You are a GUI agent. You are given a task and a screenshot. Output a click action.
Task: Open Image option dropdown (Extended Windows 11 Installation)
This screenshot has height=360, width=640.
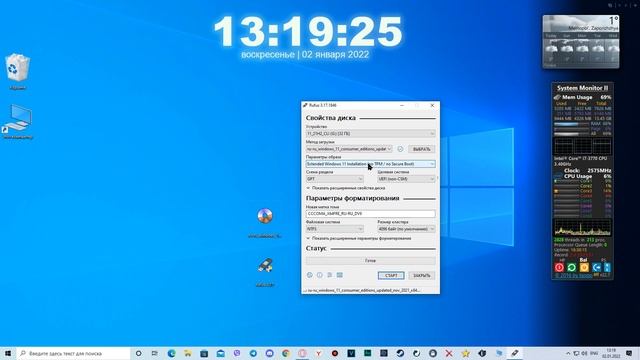click(371, 164)
